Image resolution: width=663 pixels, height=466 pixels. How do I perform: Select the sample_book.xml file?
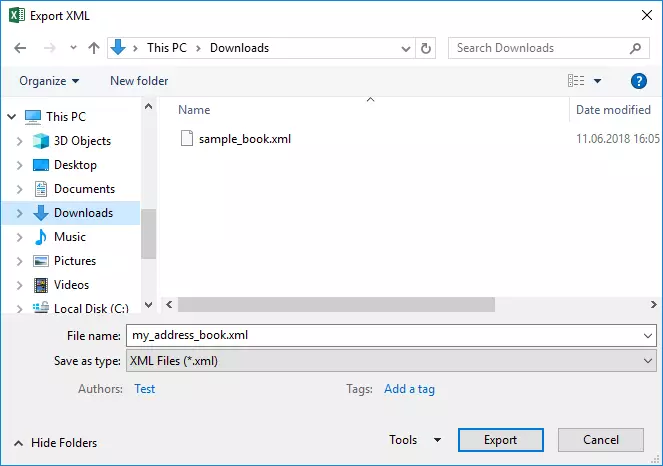244,139
